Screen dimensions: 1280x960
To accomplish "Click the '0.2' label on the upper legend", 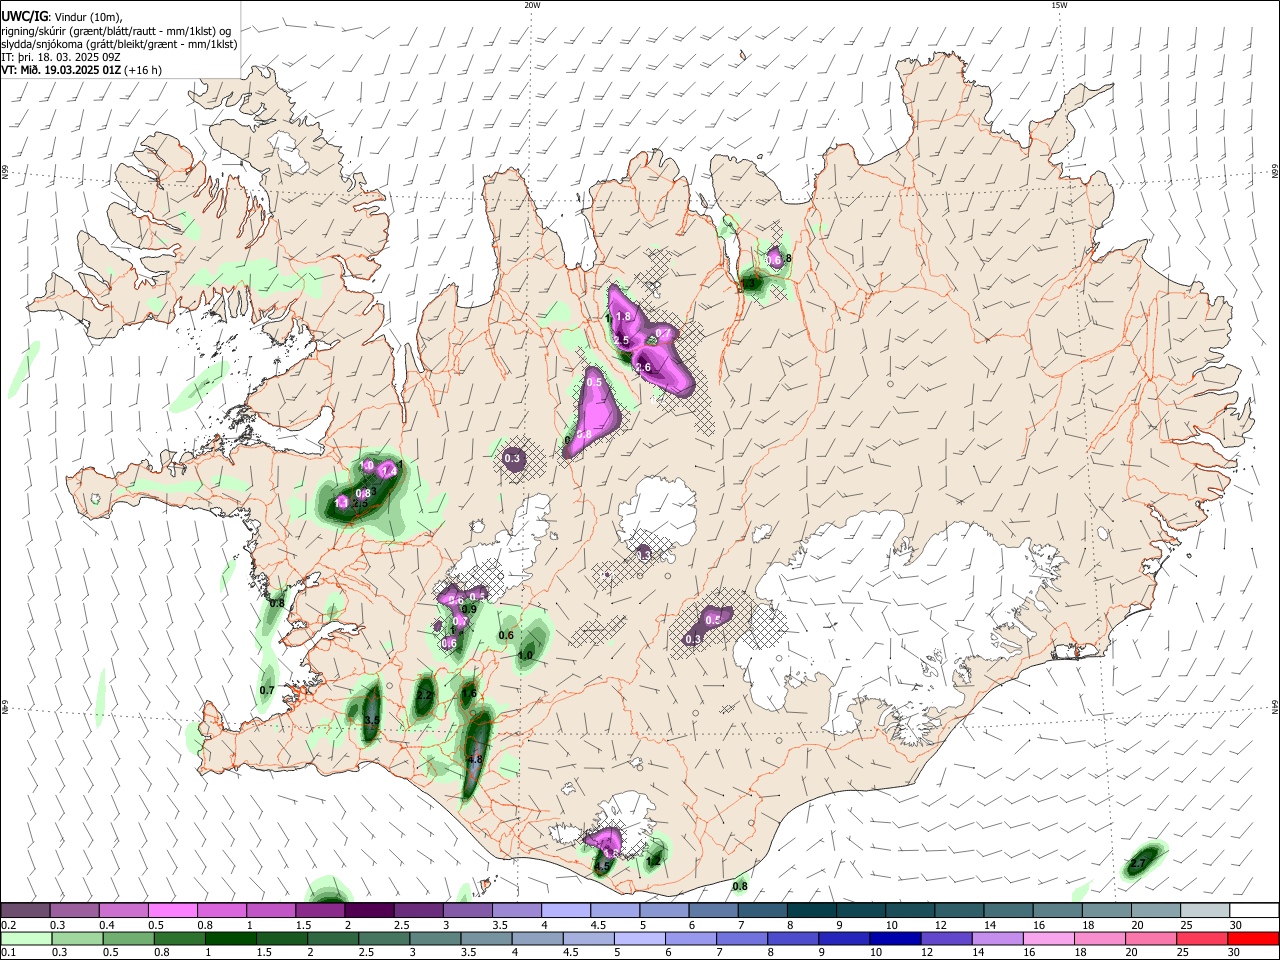I will click(8, 925).
